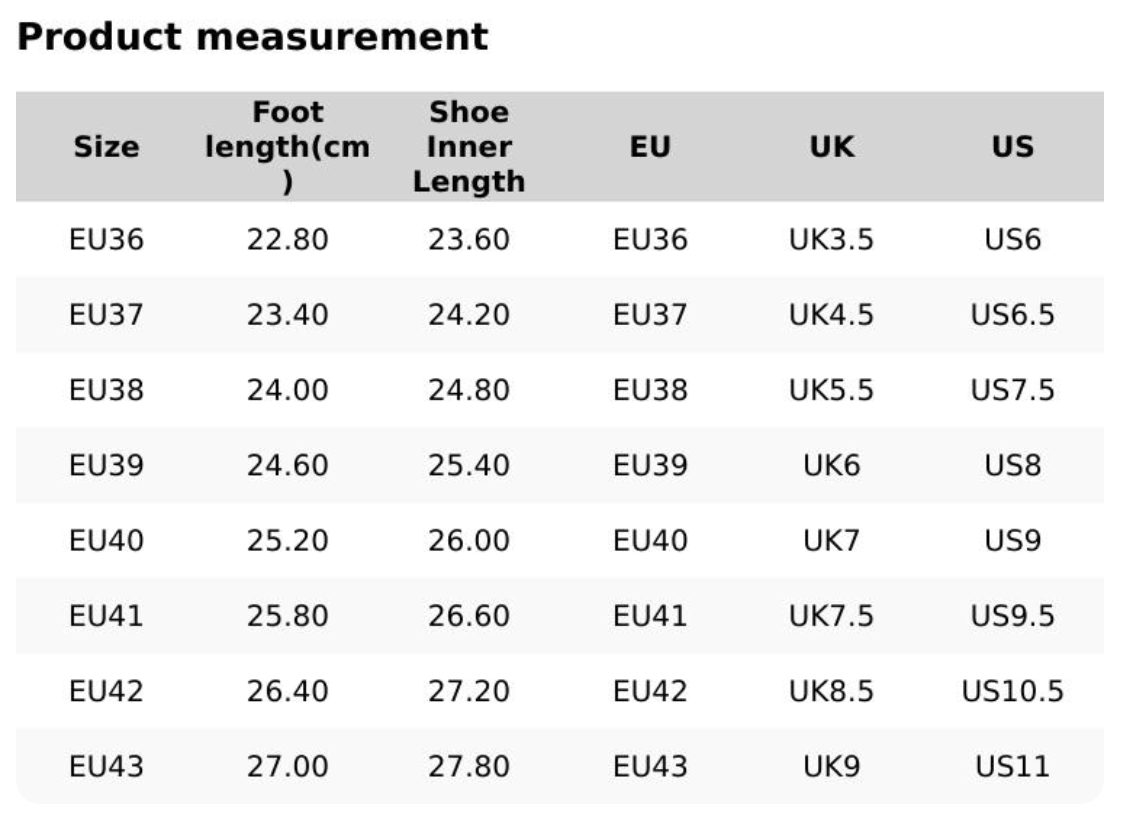1140x826 pixels.
Task: Click the UK6 cell
Action: point(831,466)
